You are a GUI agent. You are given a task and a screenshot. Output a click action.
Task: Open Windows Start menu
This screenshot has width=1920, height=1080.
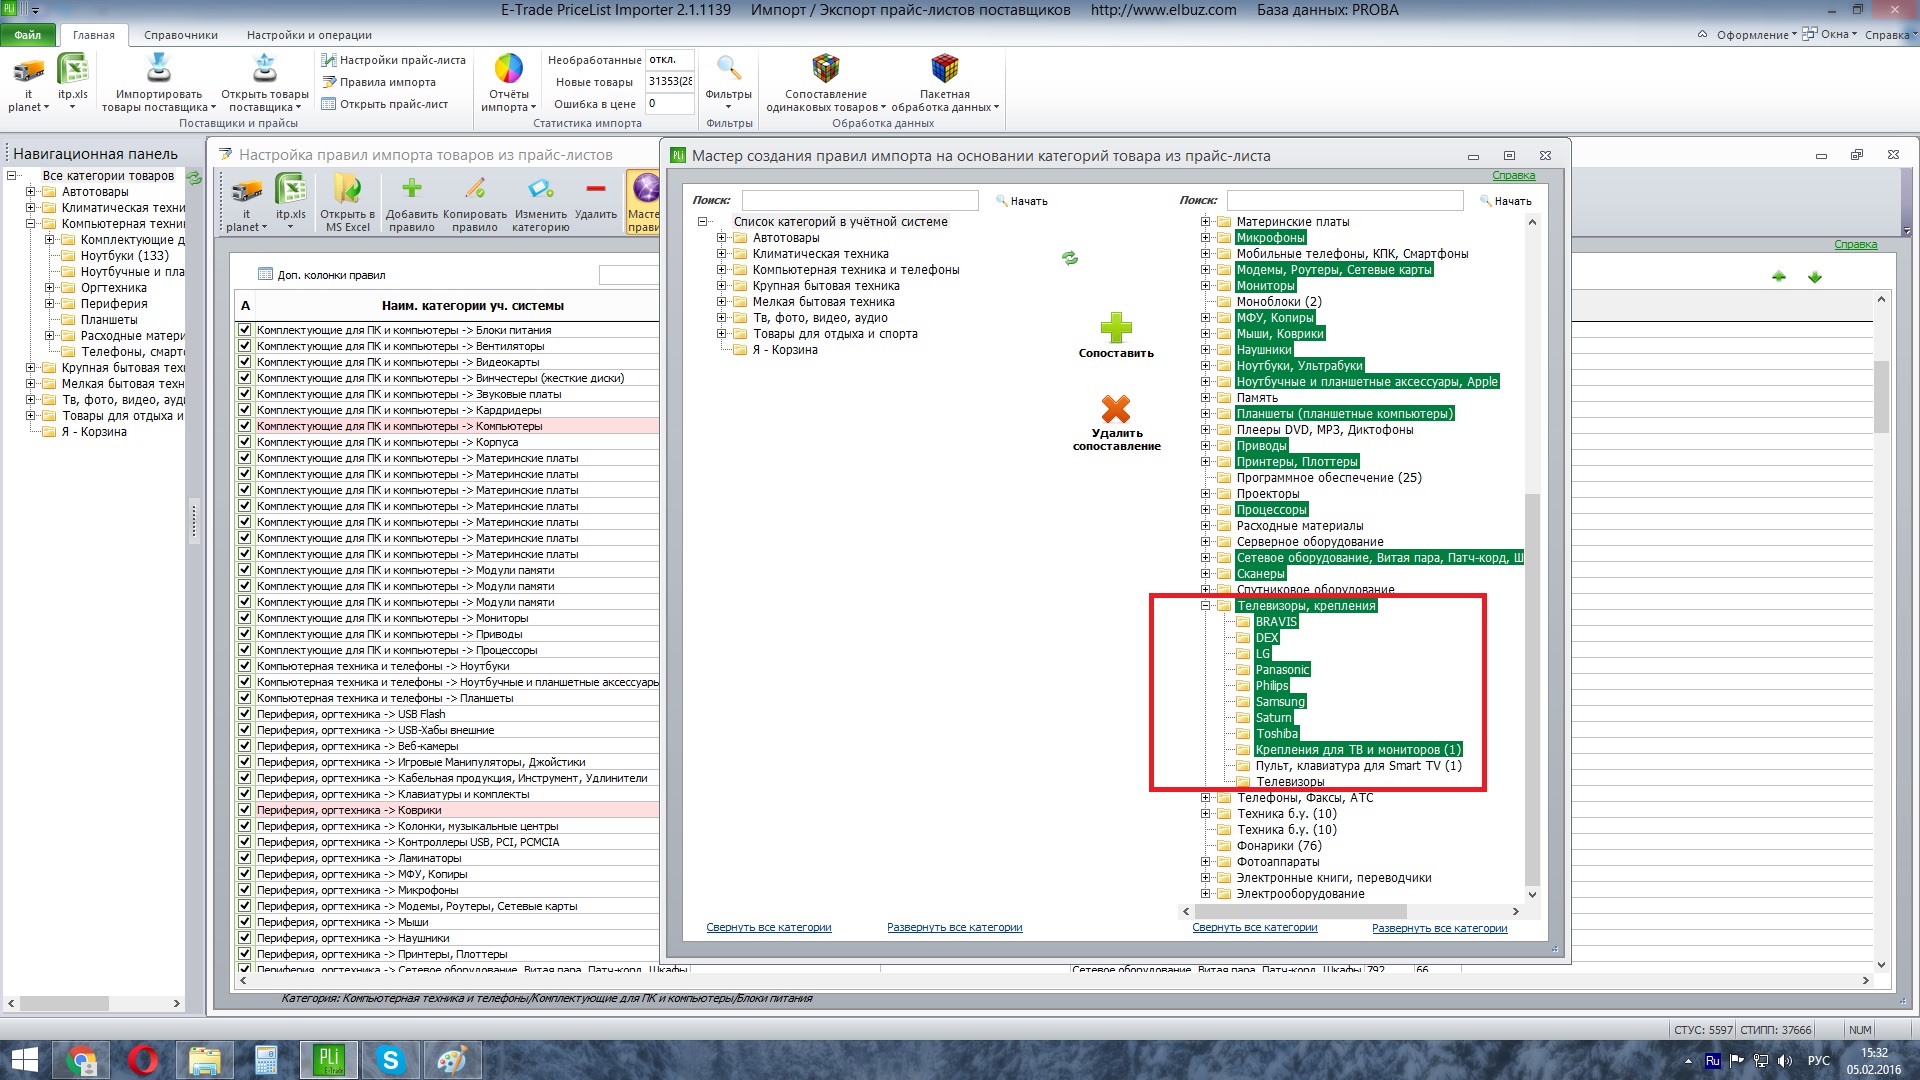[24, 1060]
